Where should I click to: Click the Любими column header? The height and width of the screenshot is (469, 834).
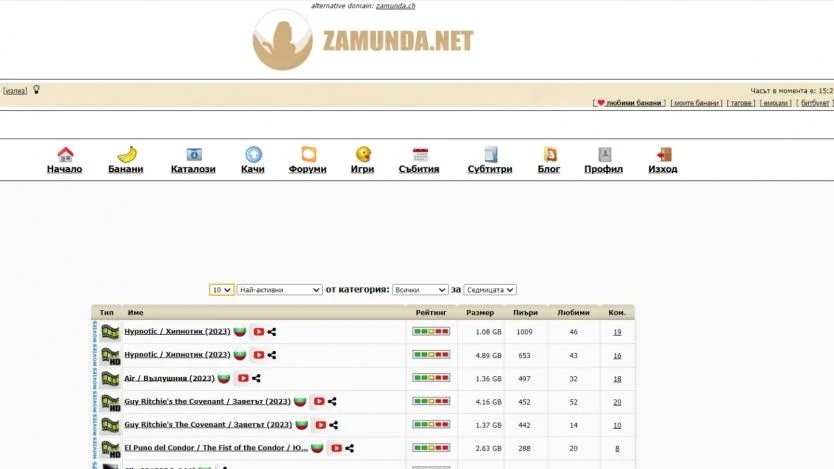[x=573, y=313]
